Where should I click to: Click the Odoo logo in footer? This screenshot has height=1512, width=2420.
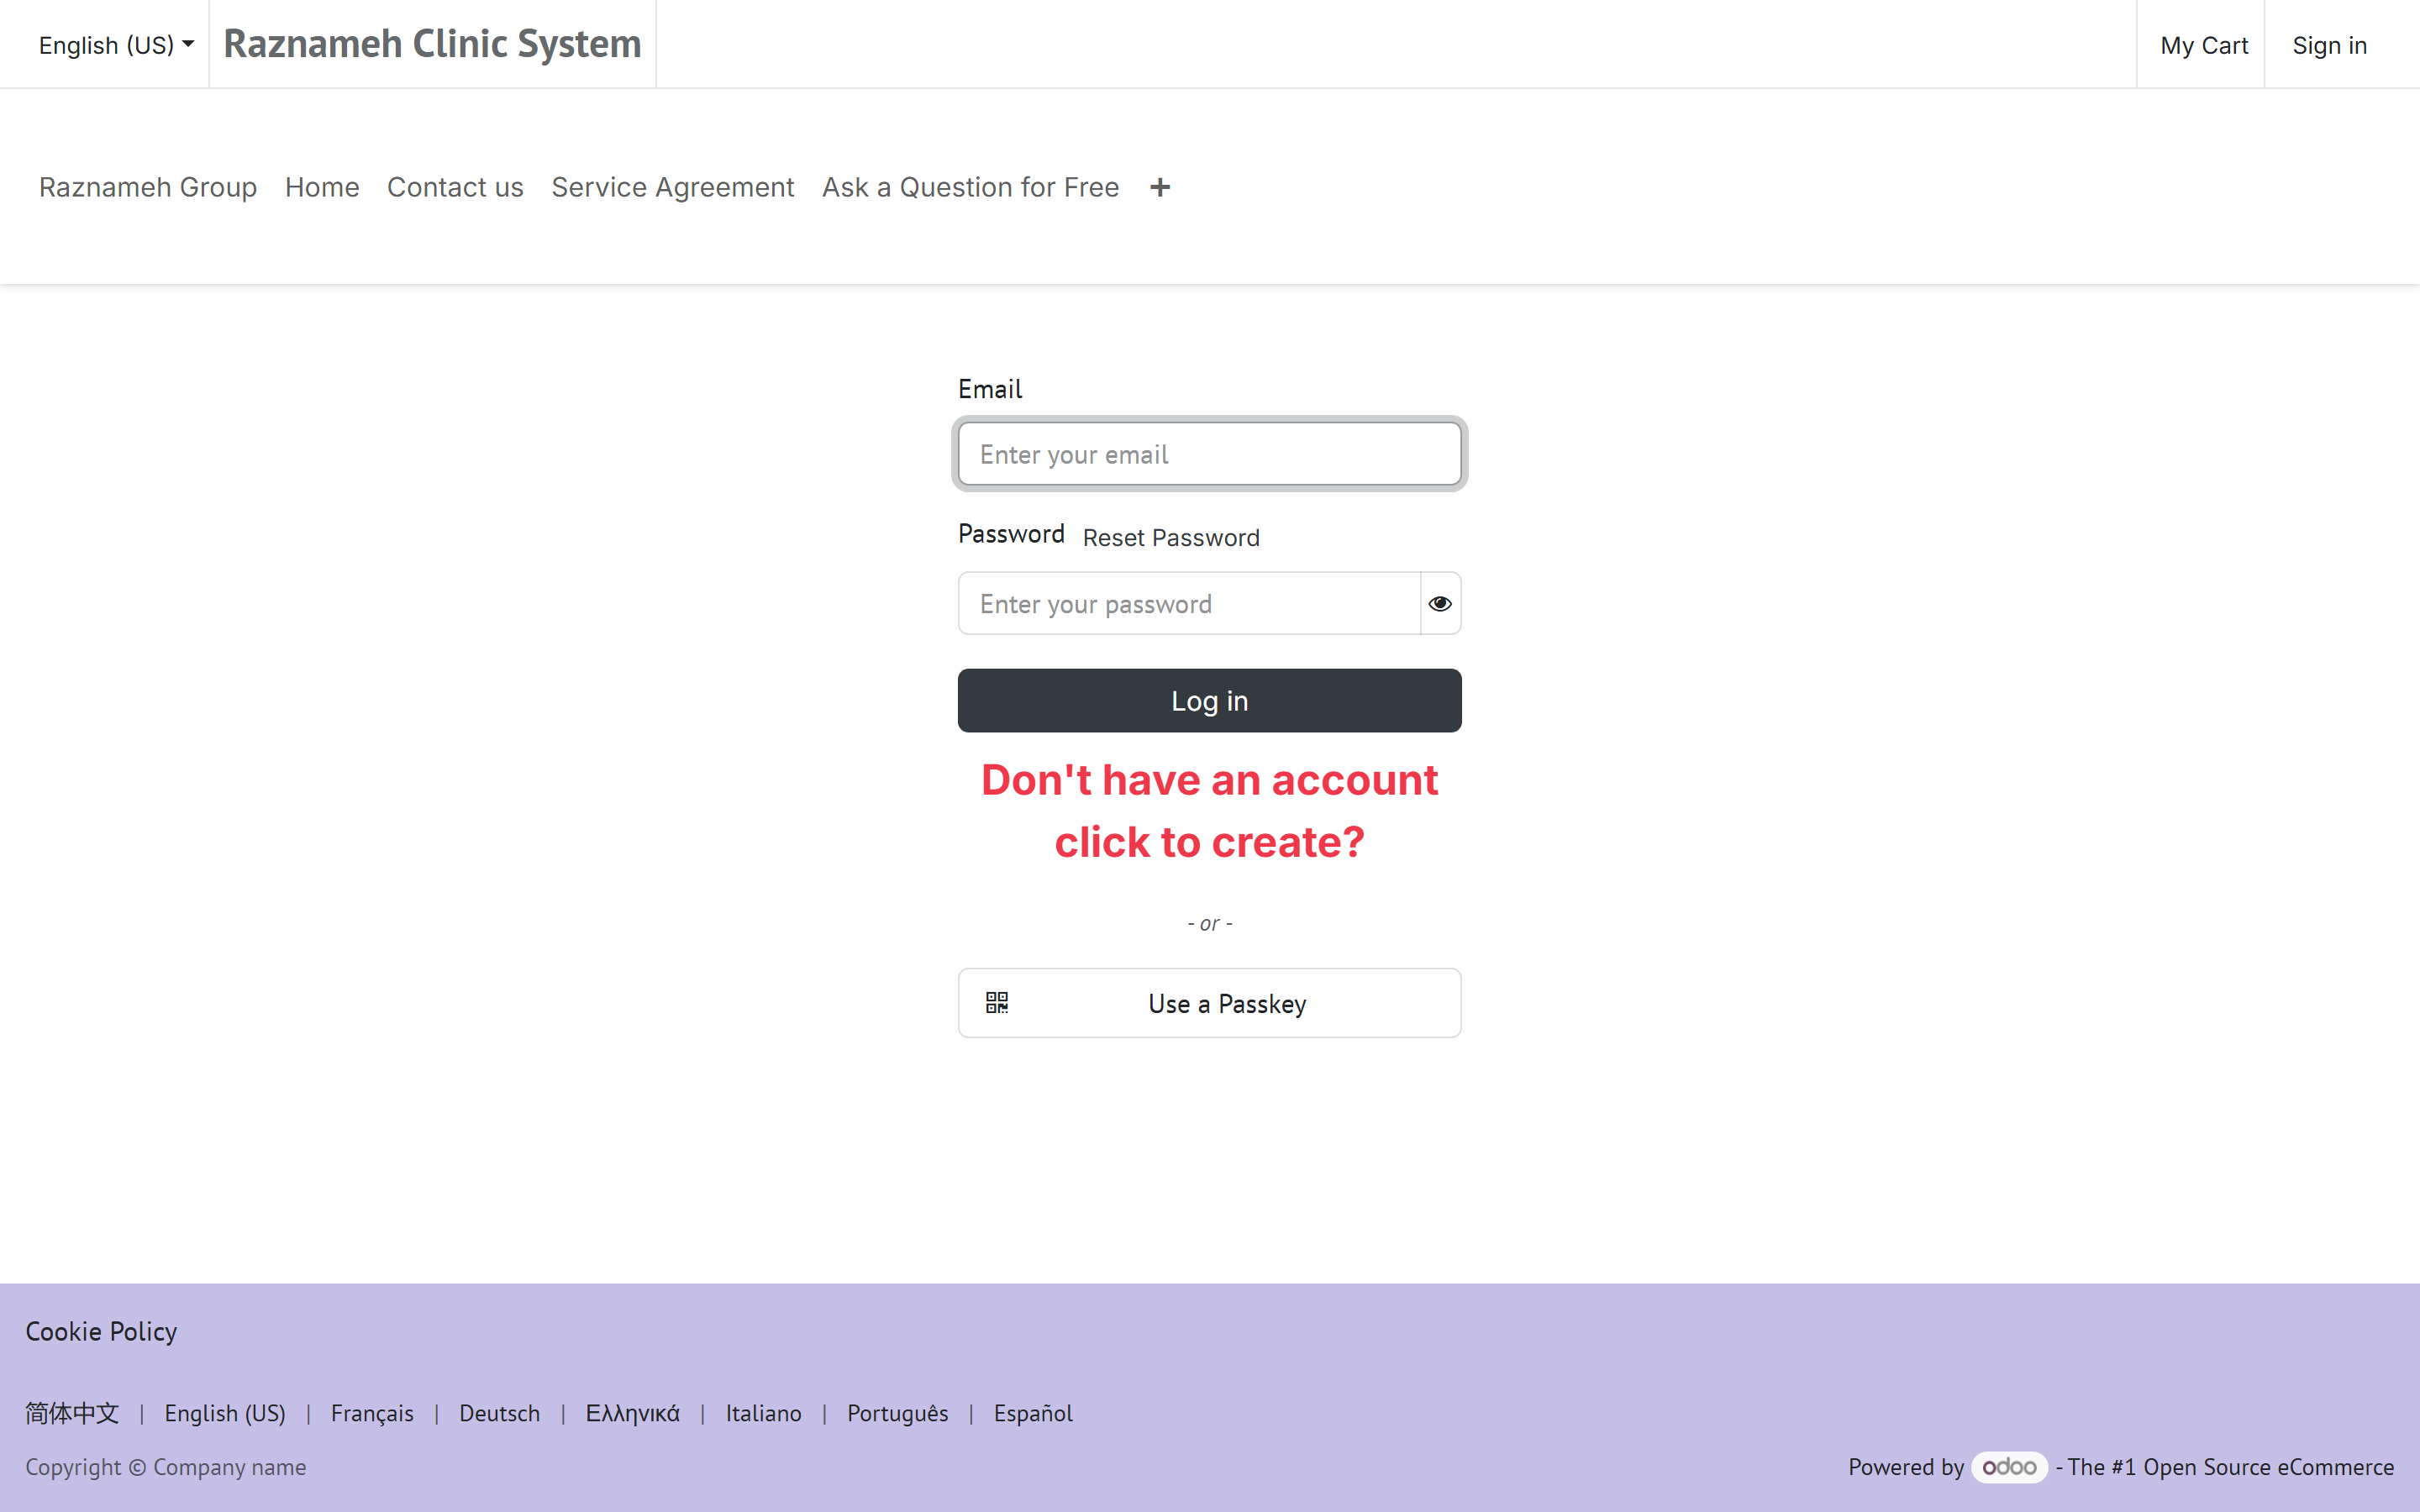coord(2009,1467)
